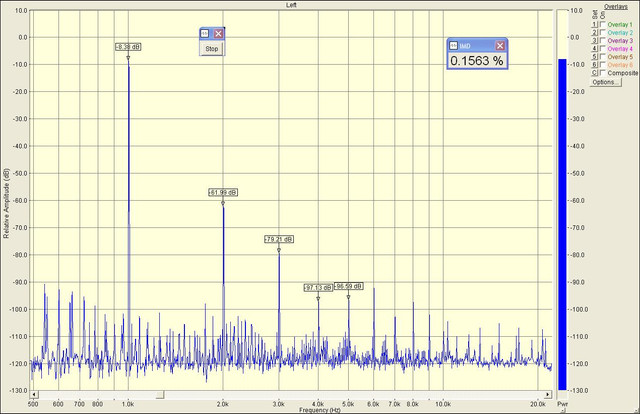The height and width of the screenshot is (414, 640).
Task: Click the horizontal scrollbar thumb
Action: [x=160, y=394]
